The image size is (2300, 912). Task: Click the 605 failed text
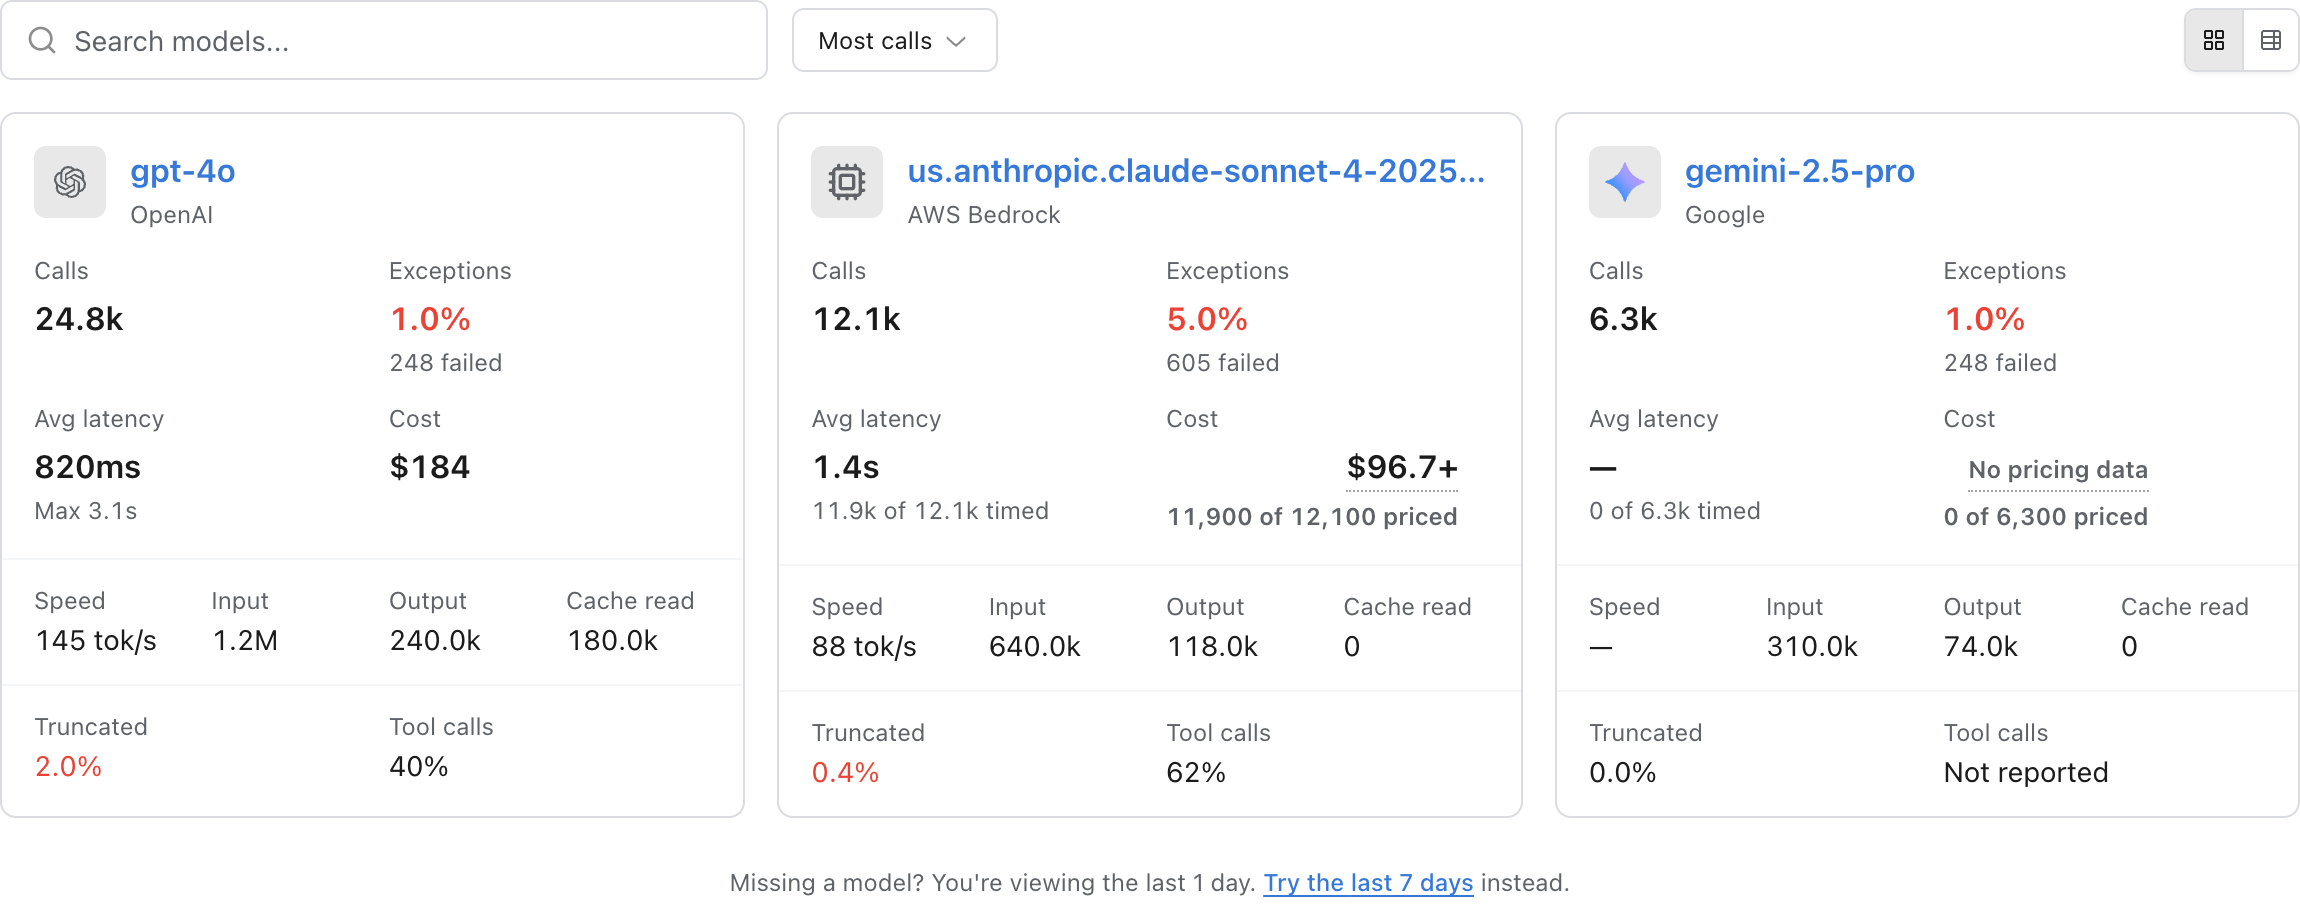pos(1223,363)
